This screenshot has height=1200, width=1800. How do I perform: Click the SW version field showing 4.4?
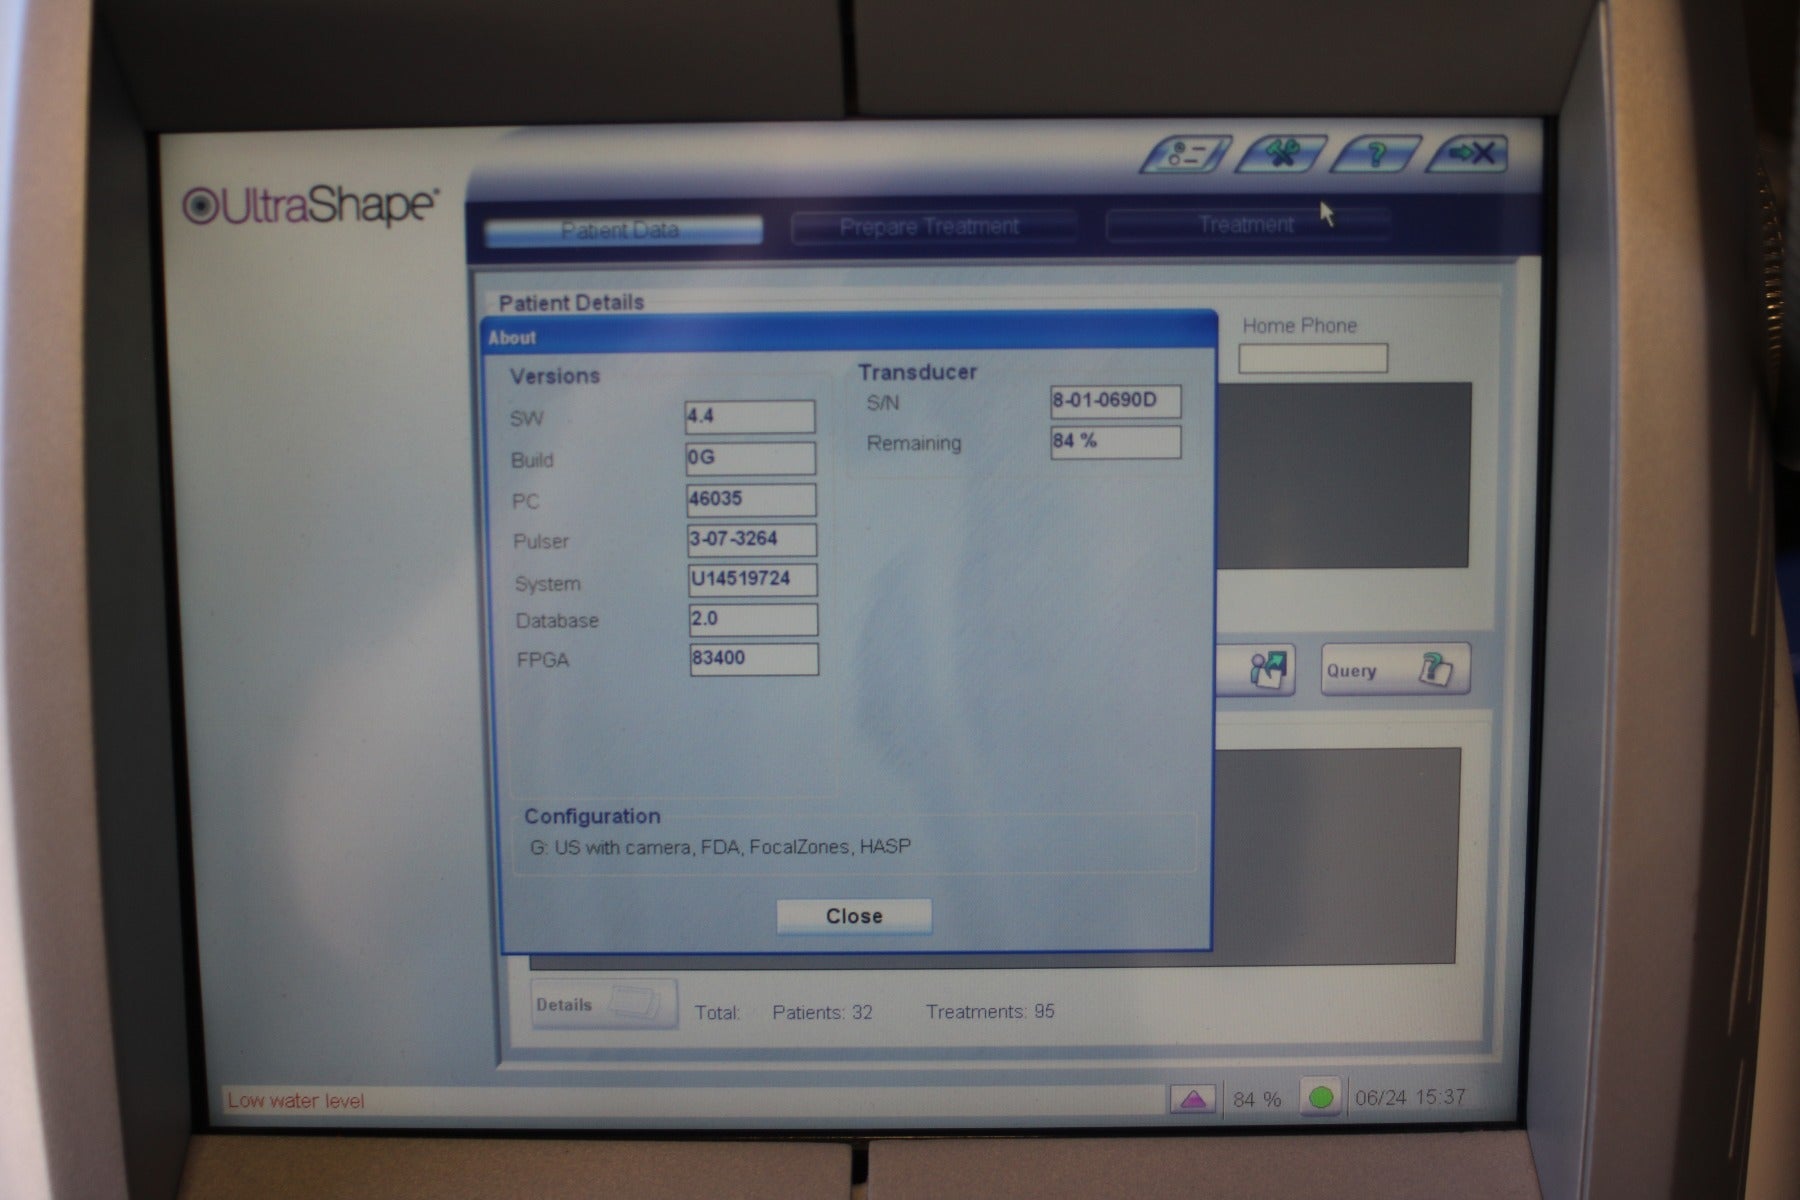tap(750, 416)
